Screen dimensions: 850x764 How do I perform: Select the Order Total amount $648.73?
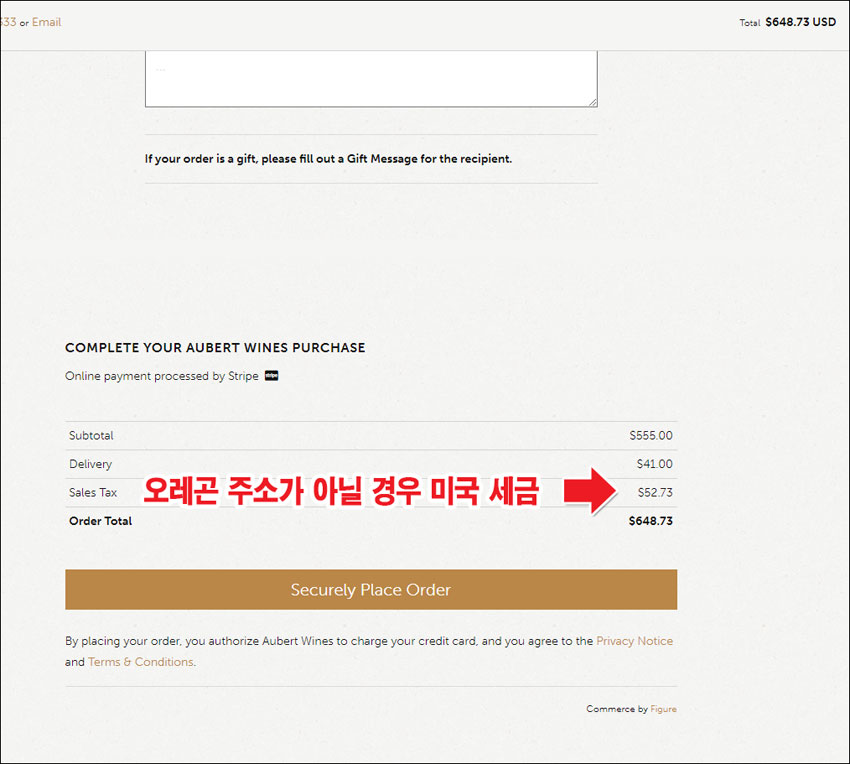651,521
